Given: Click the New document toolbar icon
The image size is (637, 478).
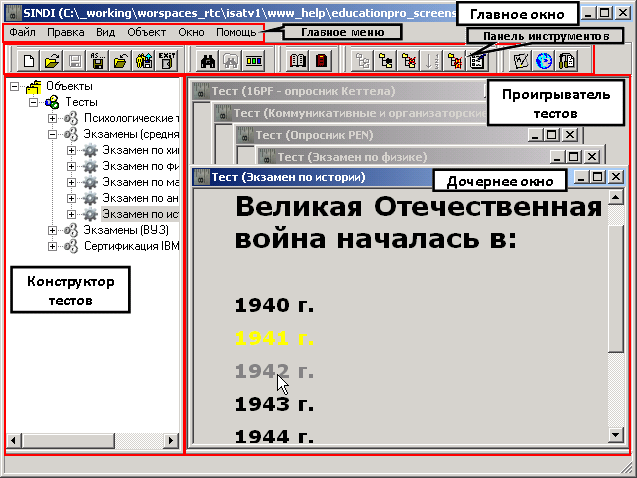Looking at the screenshot, I should coord(30,61).
